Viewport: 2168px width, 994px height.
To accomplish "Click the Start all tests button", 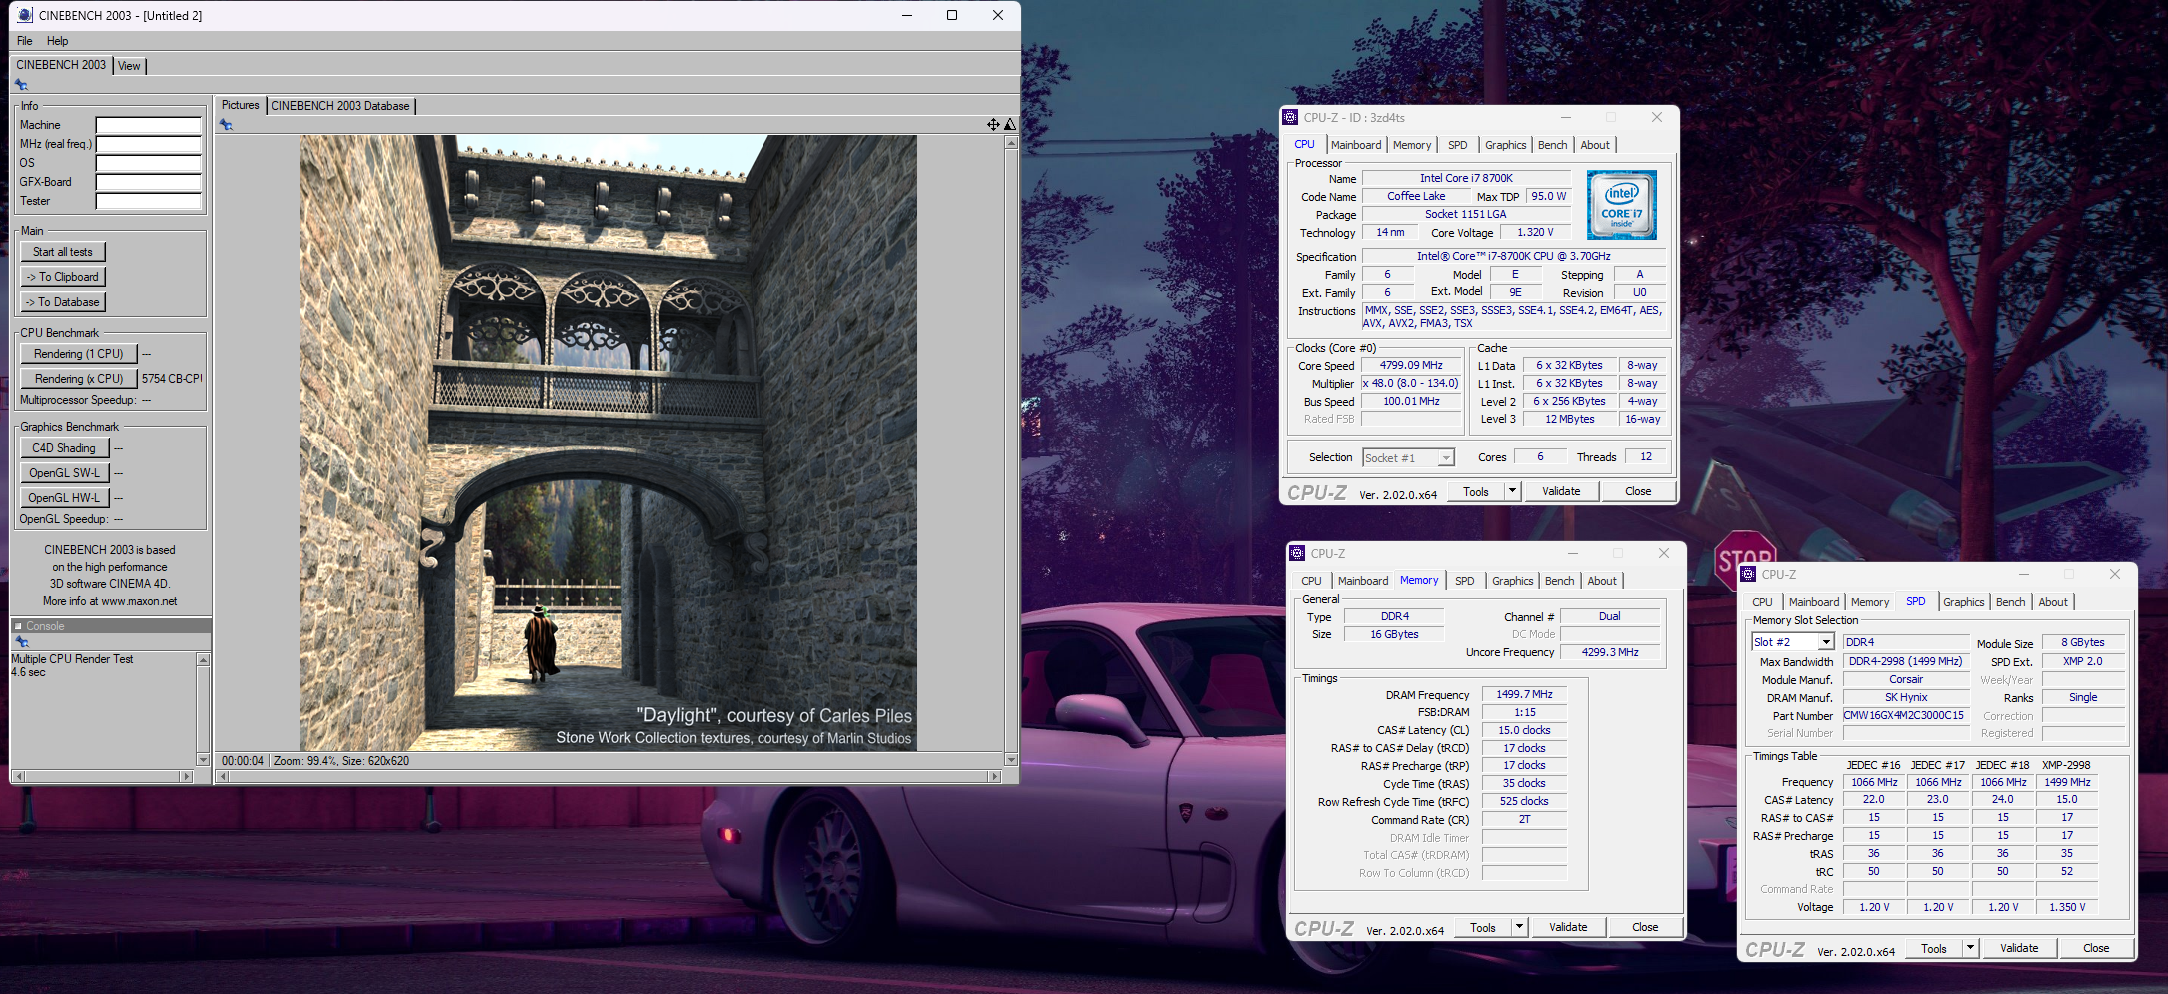I will pos(63,252).
